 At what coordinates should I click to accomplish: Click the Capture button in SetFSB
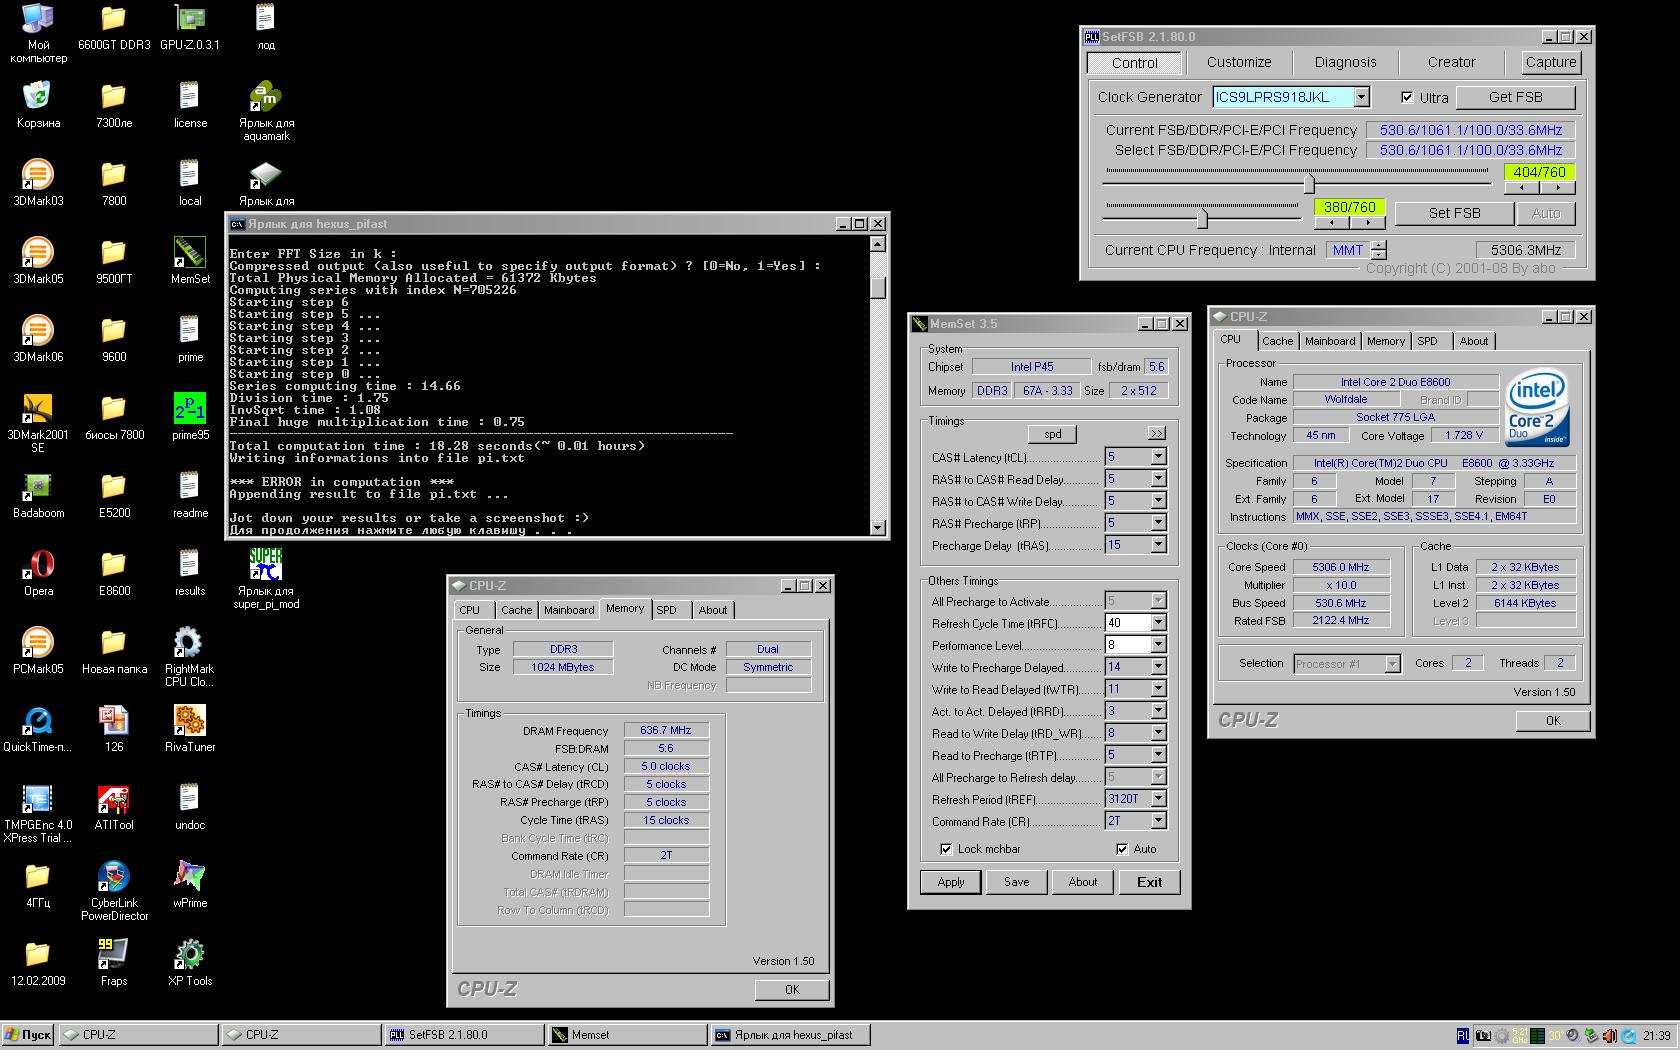[1550, 62]
